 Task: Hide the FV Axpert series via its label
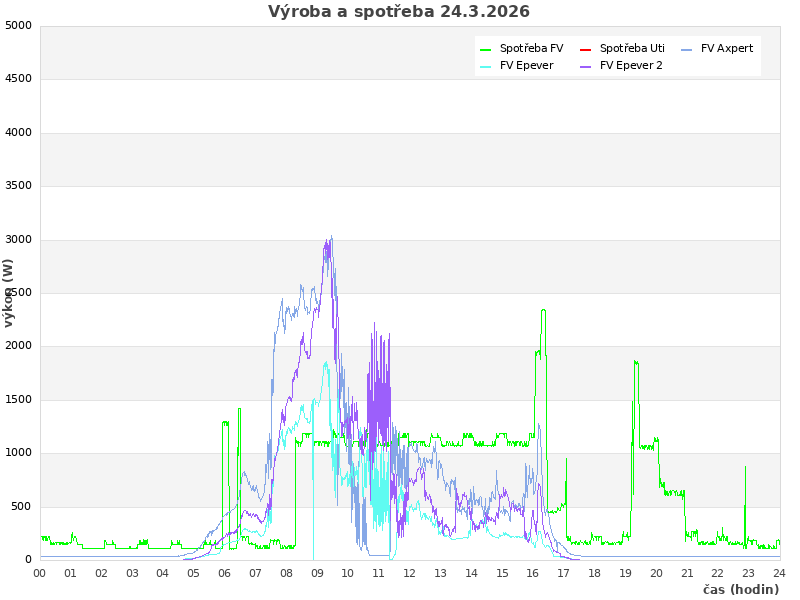click(727, 48)
